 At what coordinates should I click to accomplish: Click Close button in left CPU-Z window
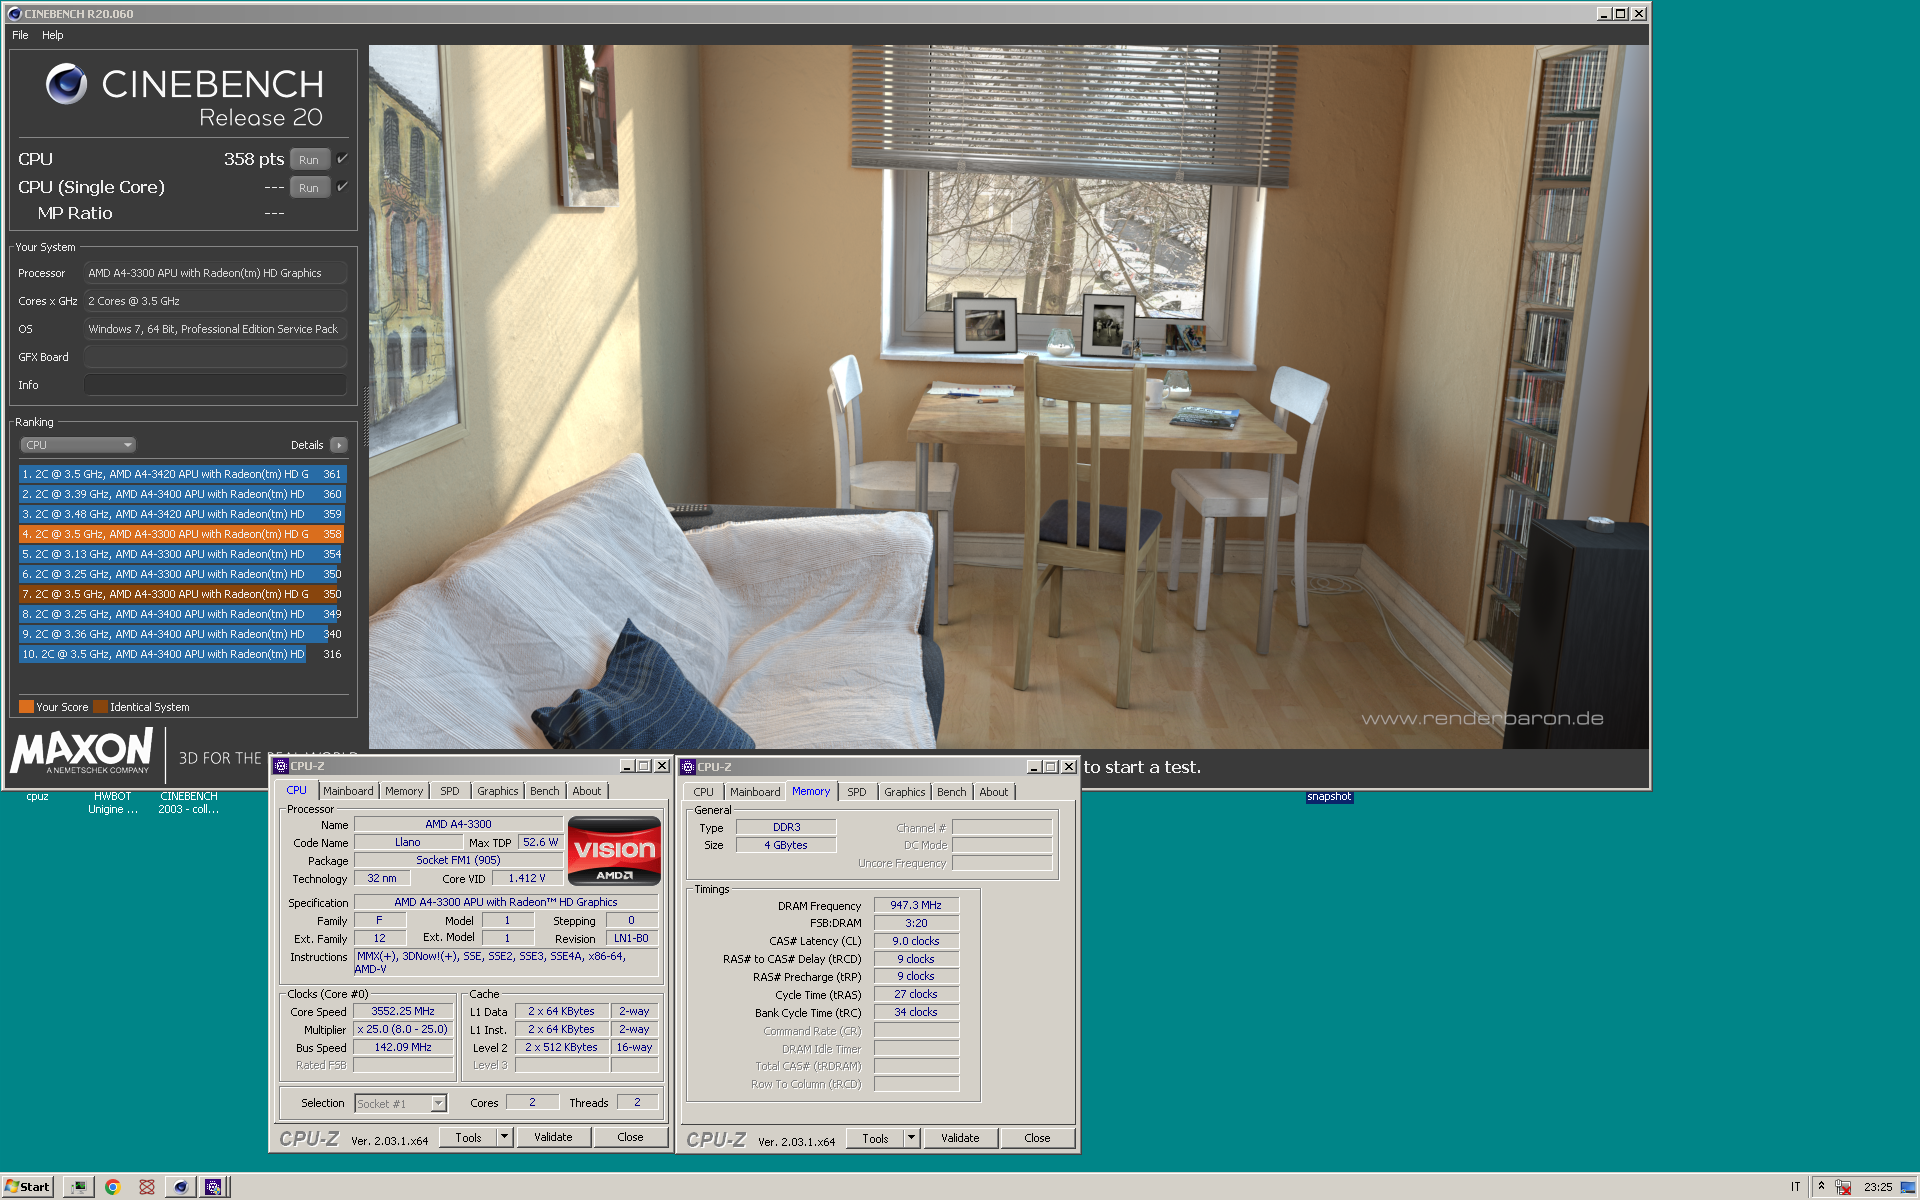coord(630,1137)
